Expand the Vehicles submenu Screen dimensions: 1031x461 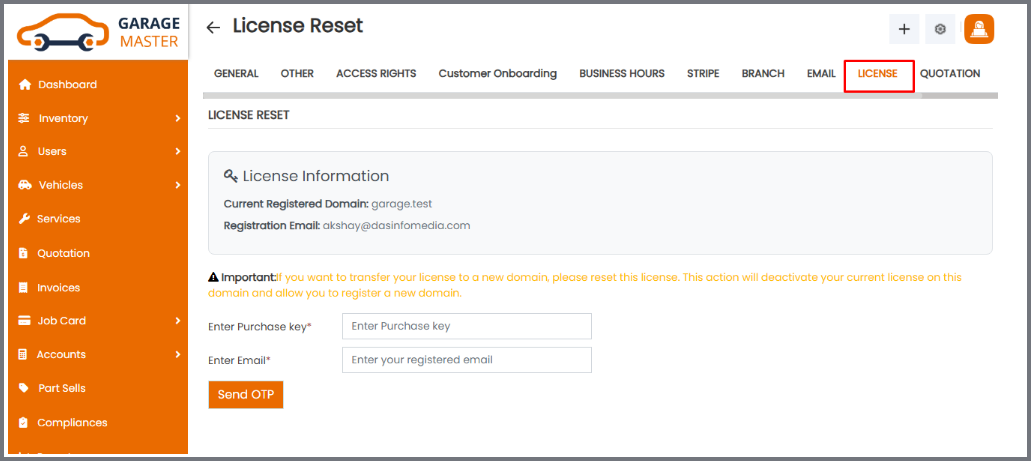[x=177, y=185]
